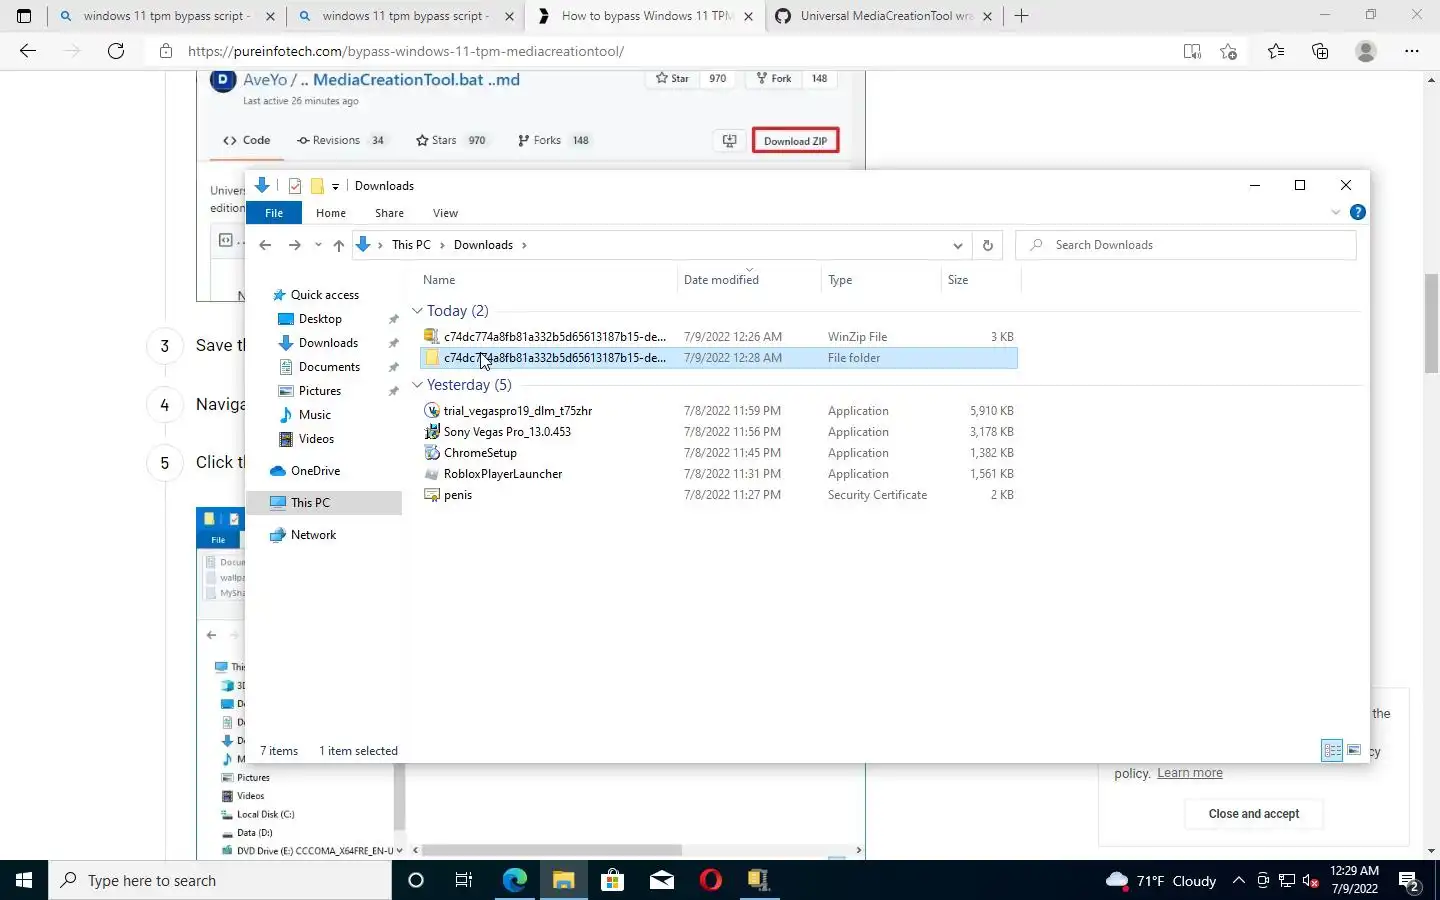Open Task View on taskbar
1440x900 pixels.
[x=464, y=880]
